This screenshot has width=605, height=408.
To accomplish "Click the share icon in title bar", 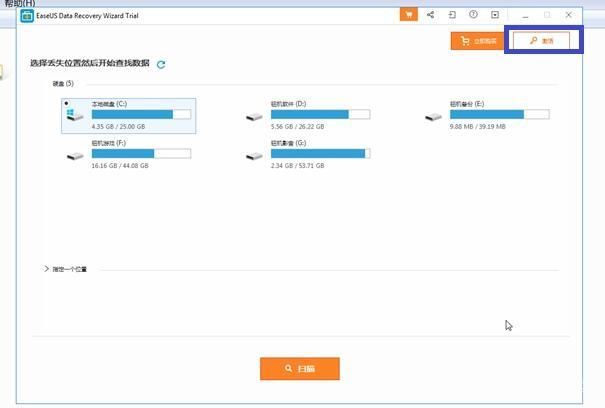I will (x=431, y=15).
